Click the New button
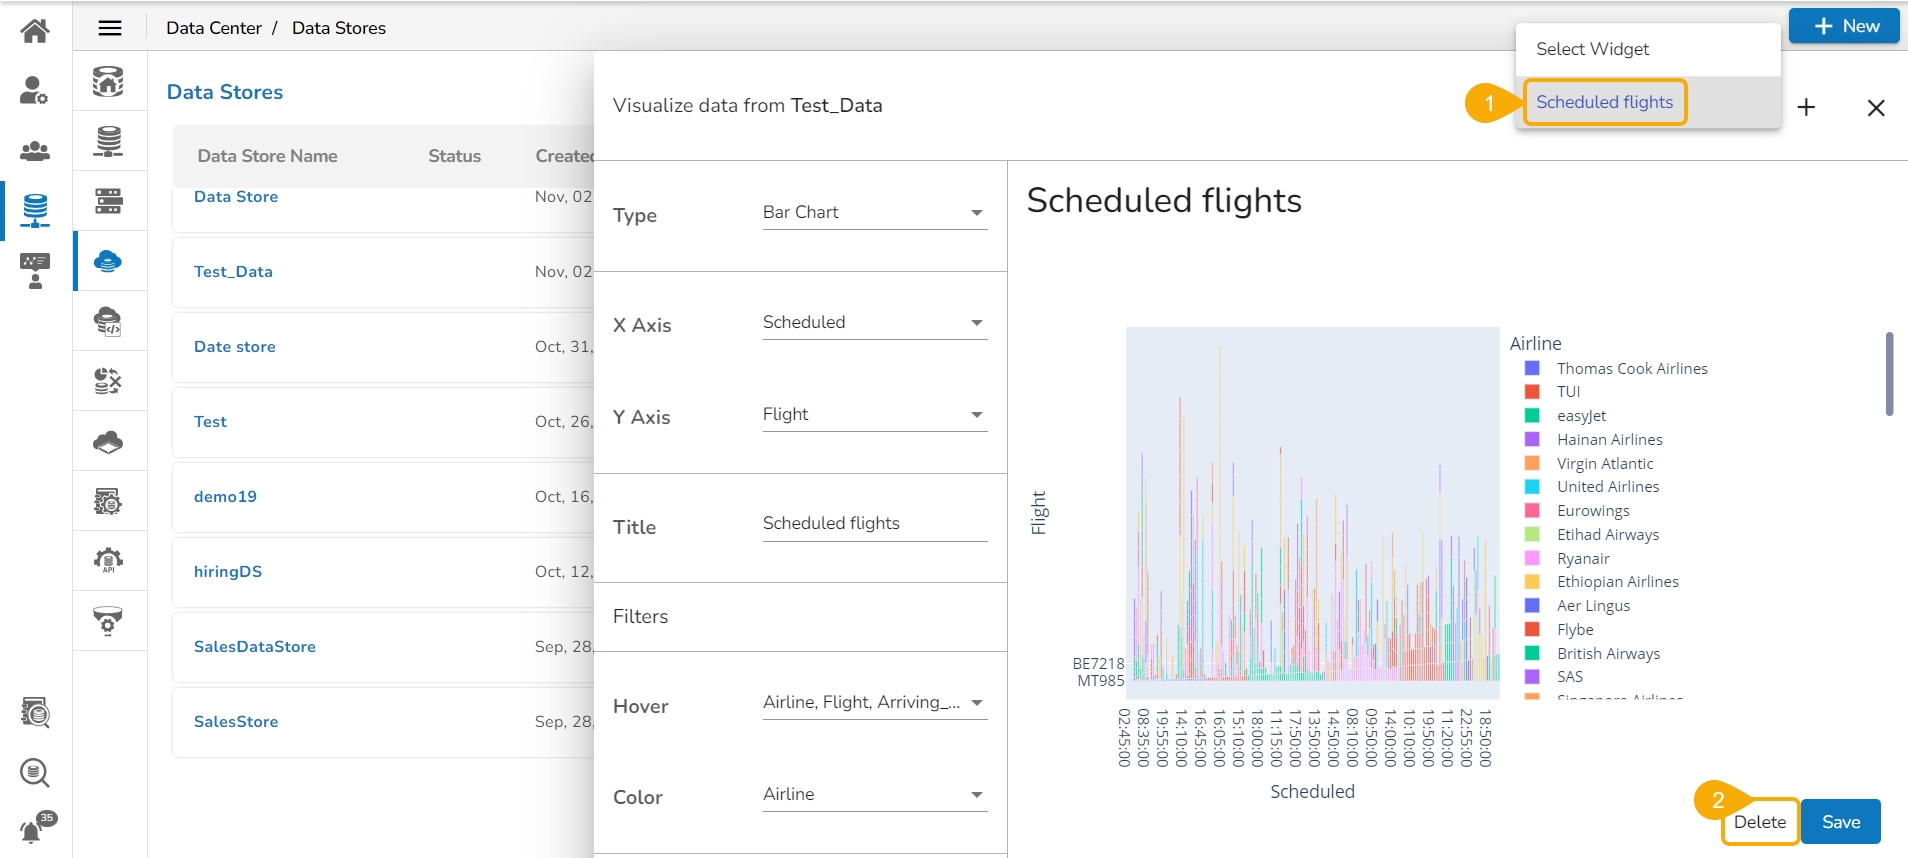1908x858 pixels. [x=1844, y=26]
